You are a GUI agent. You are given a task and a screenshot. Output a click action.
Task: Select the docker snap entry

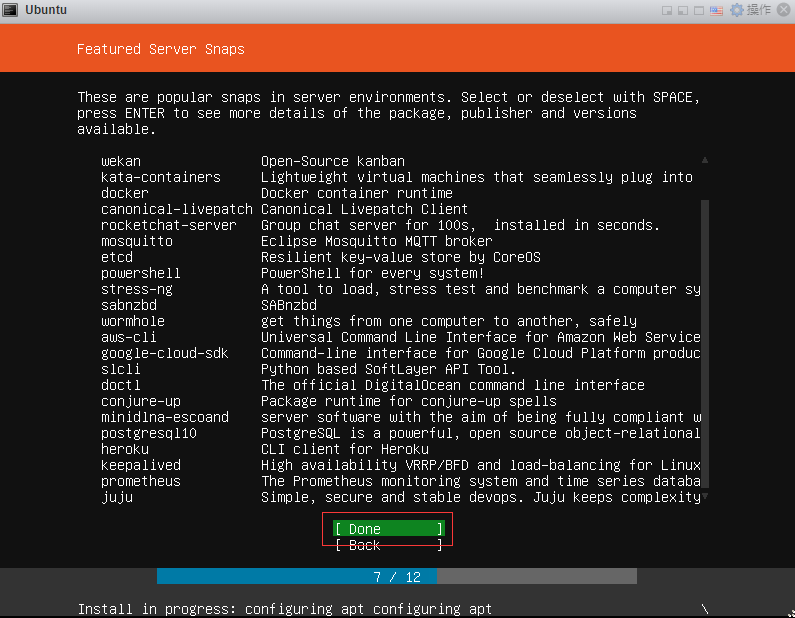click(124, 193)
